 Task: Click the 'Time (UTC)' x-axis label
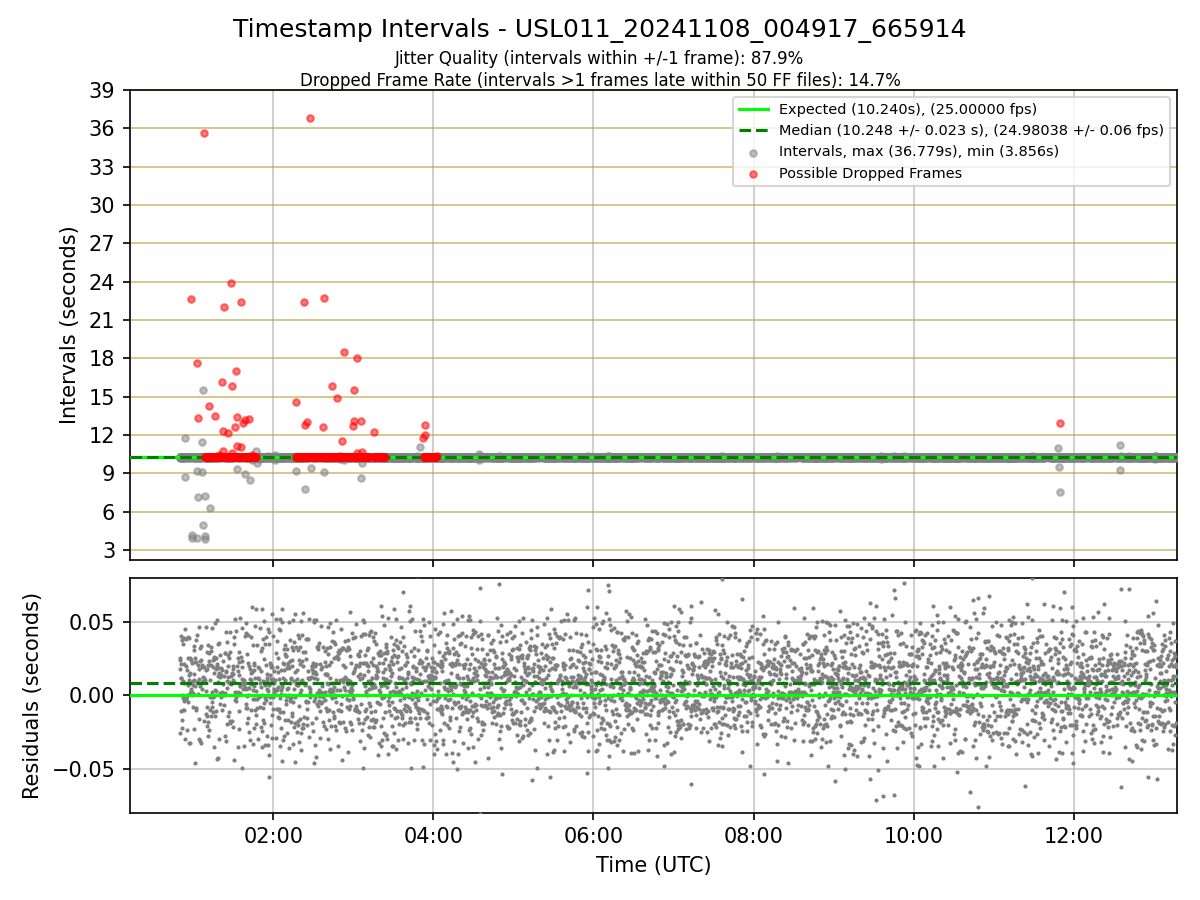653,865
